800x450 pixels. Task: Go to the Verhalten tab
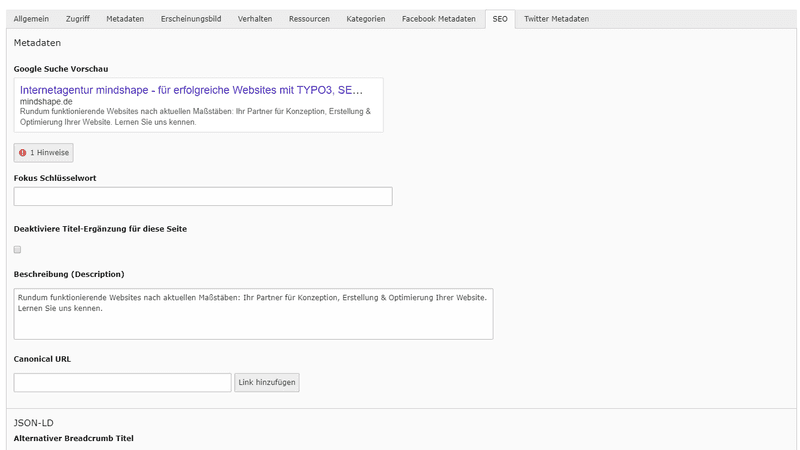[255, 19]
